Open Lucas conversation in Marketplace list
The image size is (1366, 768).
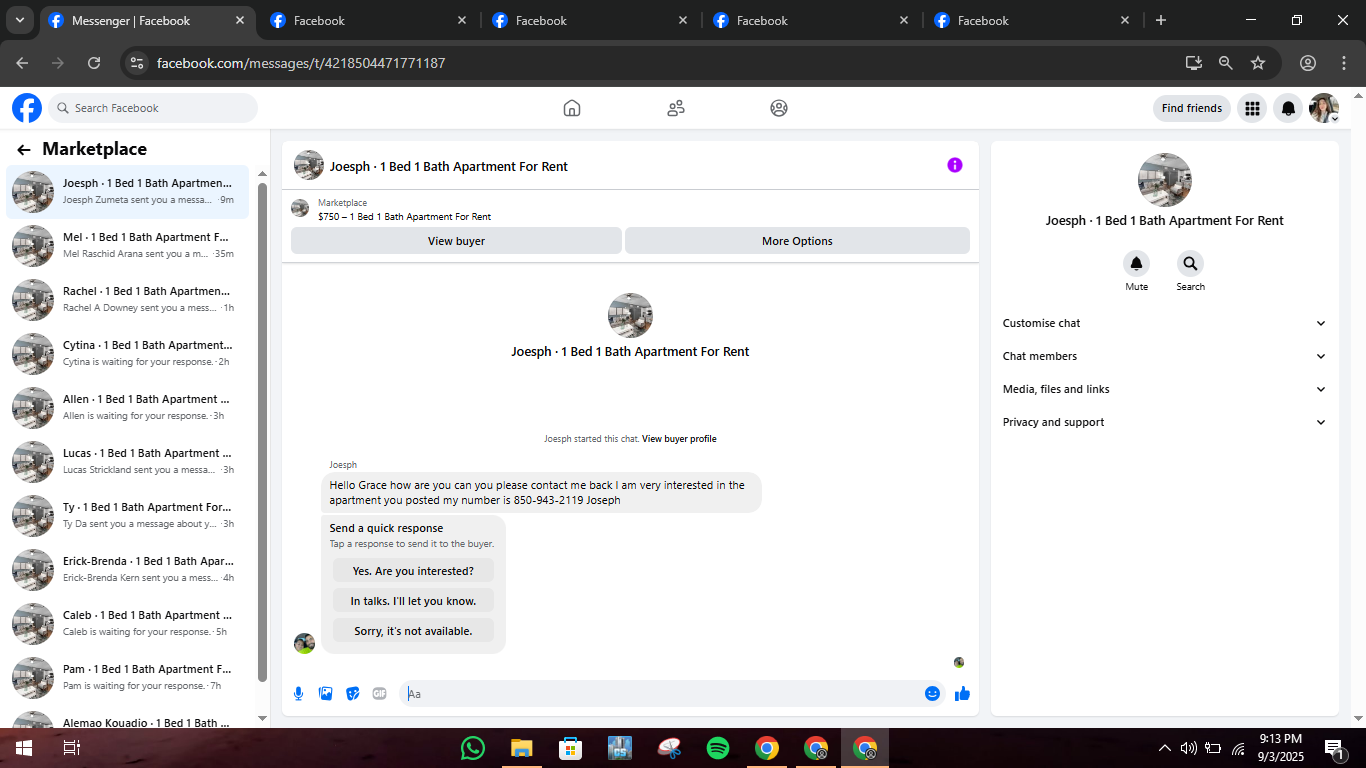point(128,462)
